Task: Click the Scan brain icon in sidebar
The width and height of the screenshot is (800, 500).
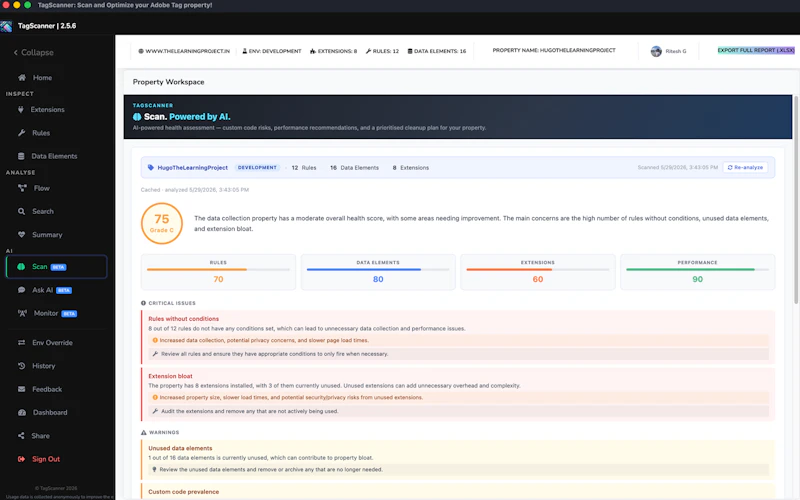Action: coord(21,267)
